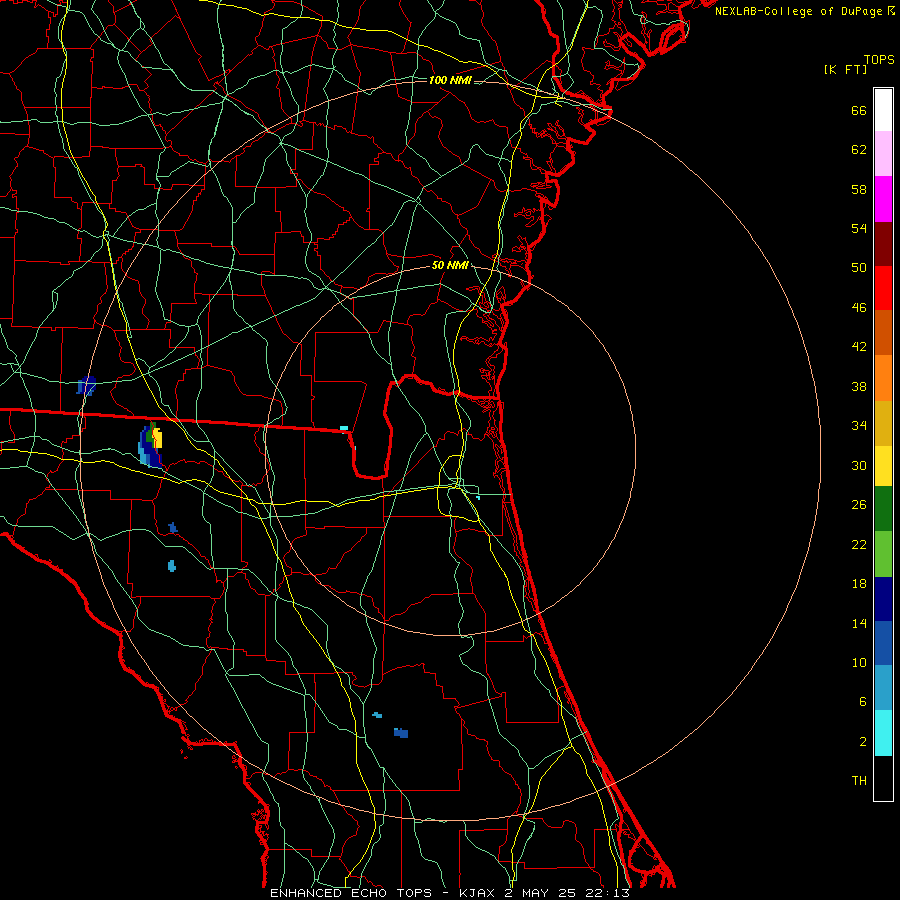Click the dark green legend swatch
900x900 pixels.
[x=883, y=509]
